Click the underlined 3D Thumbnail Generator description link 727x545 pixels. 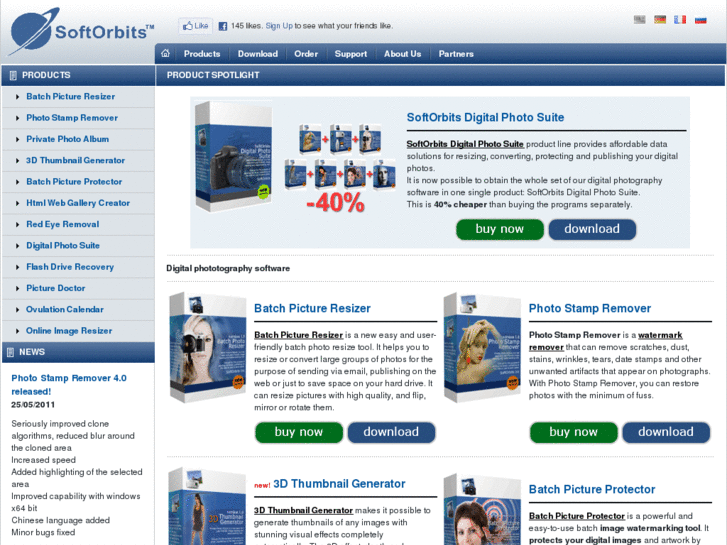point(304,511)
